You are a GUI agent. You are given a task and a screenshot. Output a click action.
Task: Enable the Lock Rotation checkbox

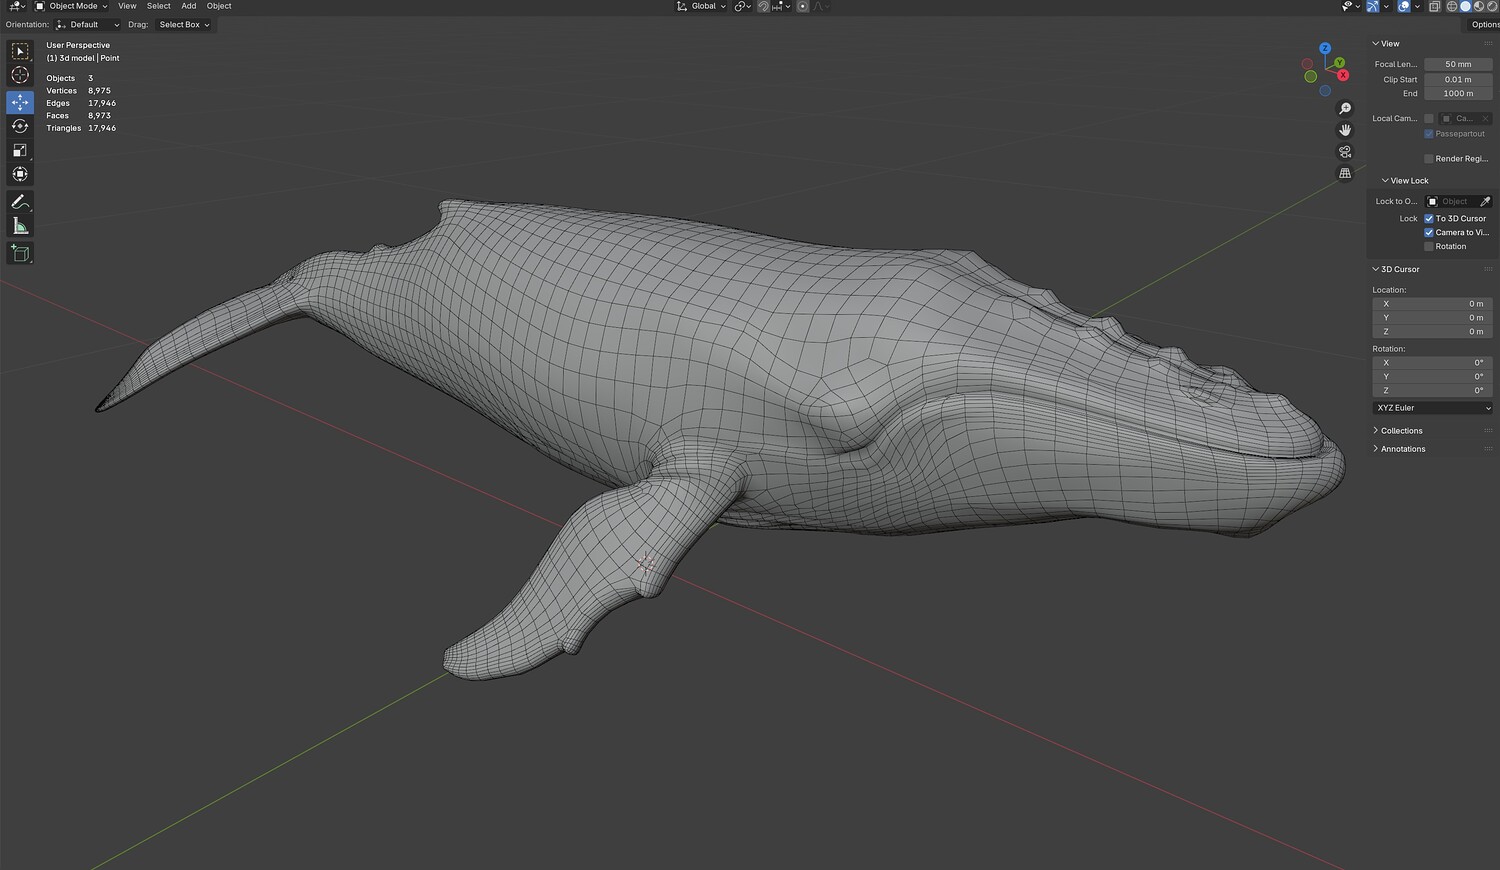pyautogui.click(x=1429, y=246)
